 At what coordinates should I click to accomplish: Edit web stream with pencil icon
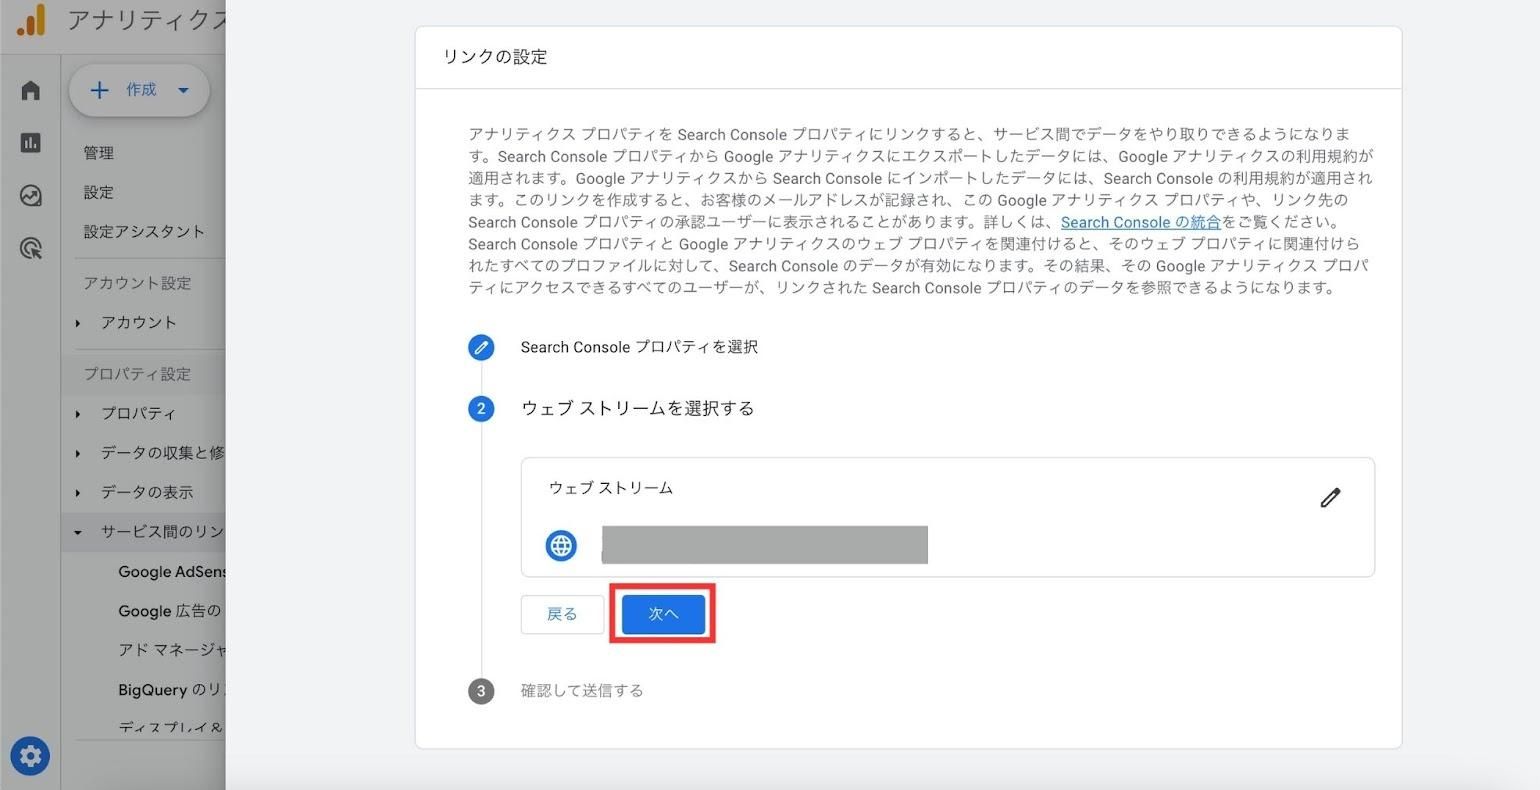coord(1329,498)
